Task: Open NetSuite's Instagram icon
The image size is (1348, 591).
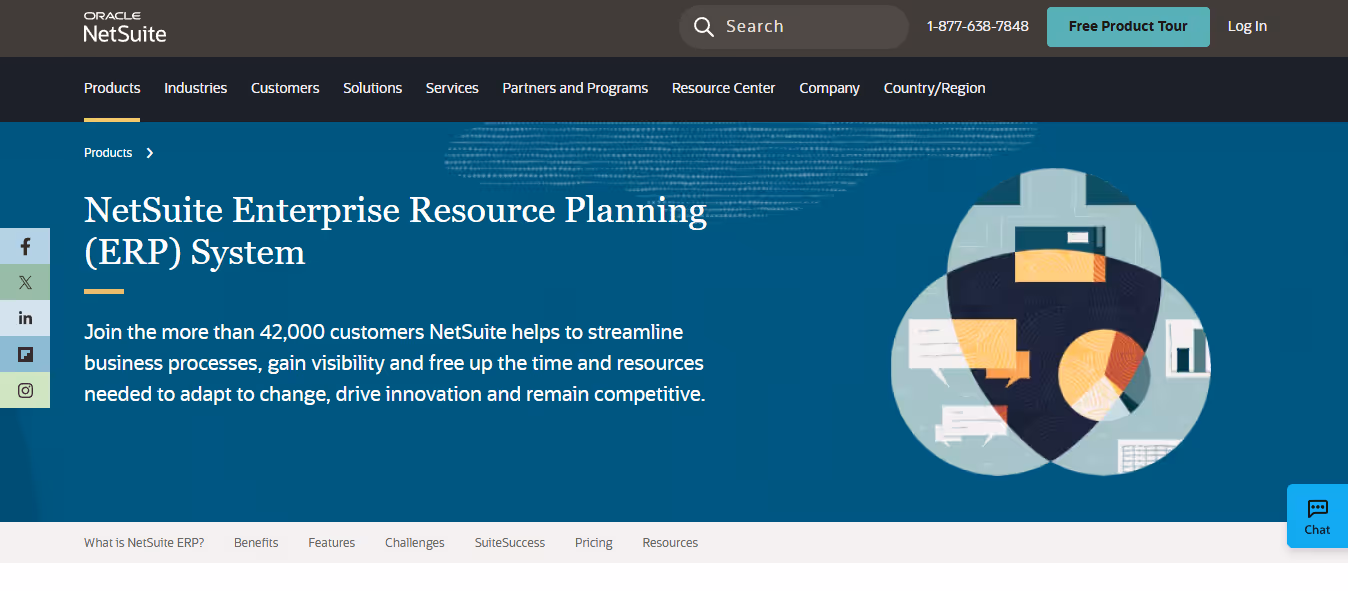Action: click(25, 390)
